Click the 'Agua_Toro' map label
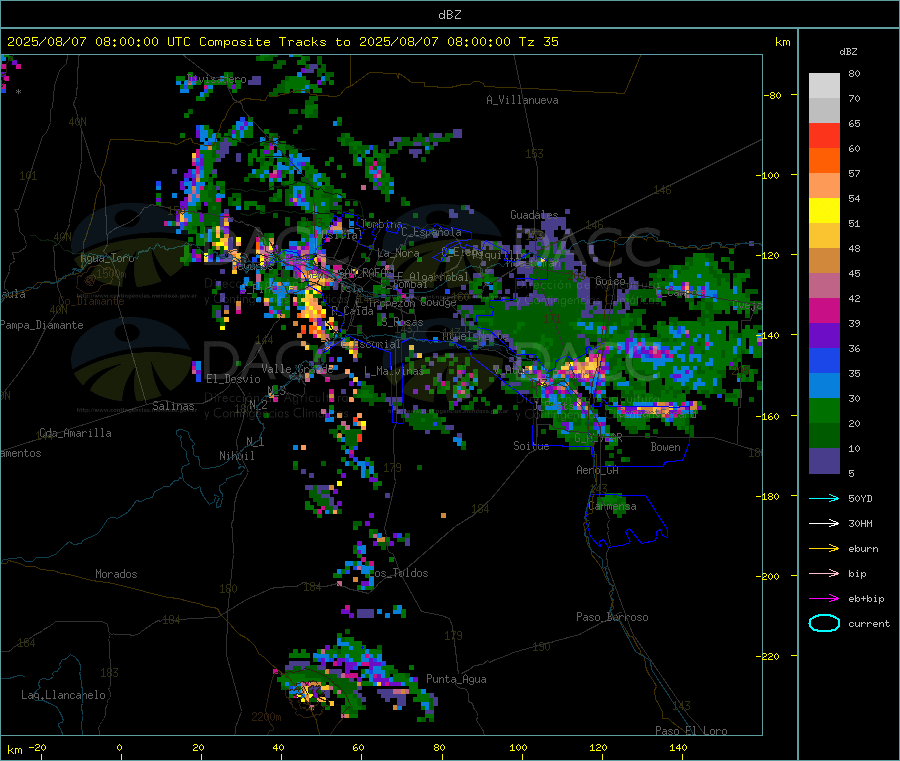 (107, 258)
